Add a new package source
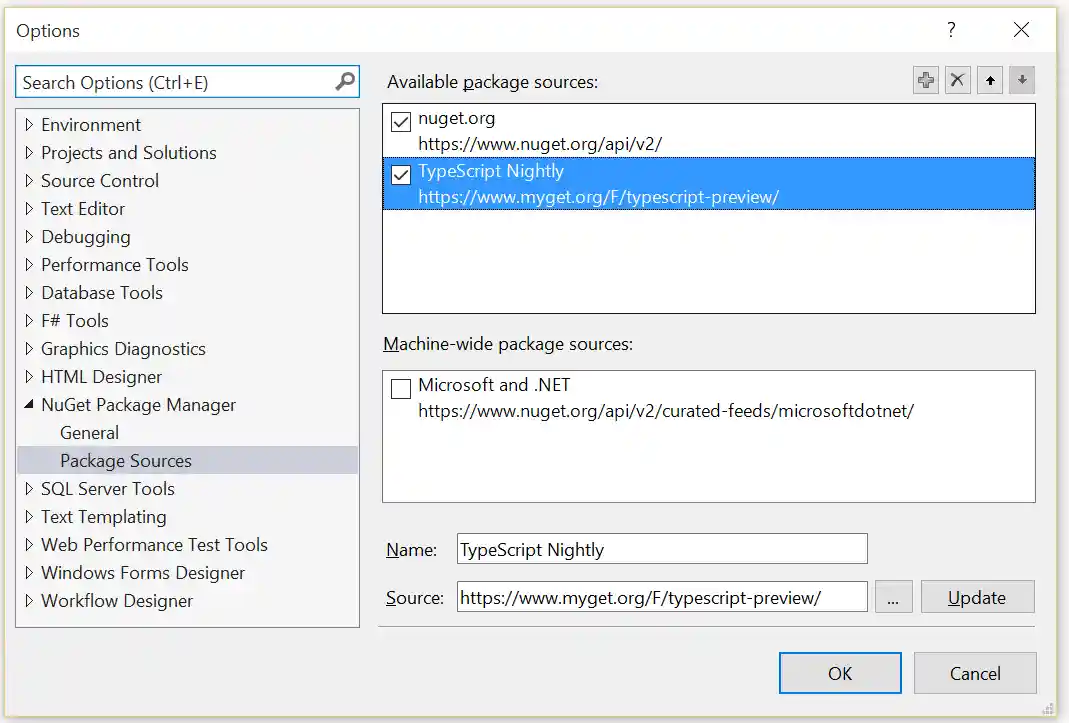Viewport: 1069px width, 723px height. pyautogui.click(x=925, y=80)
